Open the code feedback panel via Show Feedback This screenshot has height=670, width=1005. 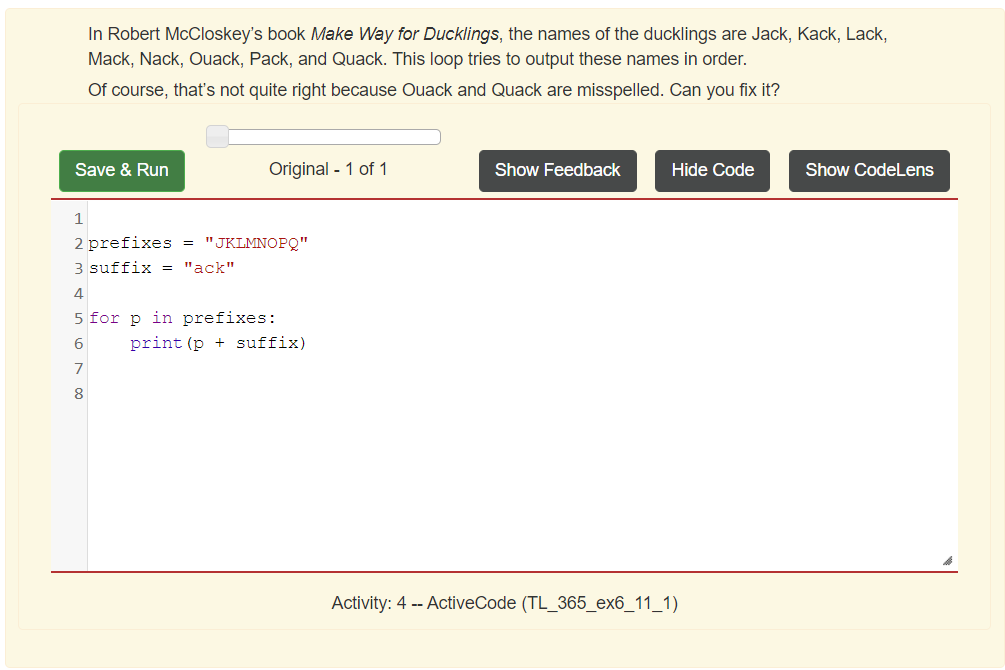coord(557,170)
